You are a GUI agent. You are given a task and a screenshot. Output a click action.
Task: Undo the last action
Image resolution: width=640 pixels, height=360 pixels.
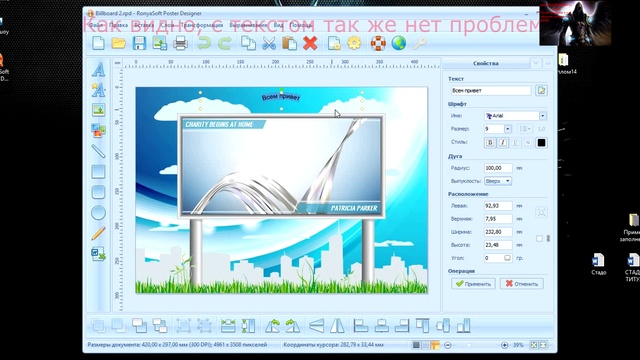coord(204,43)
